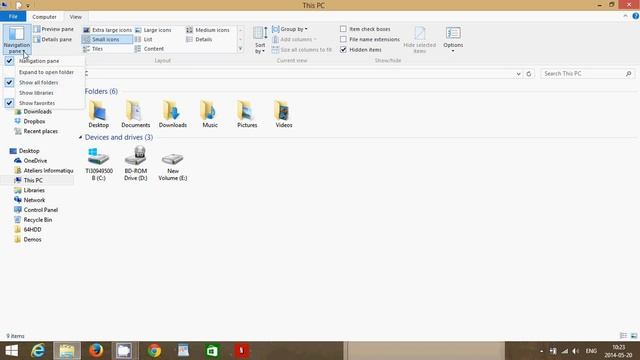Open the Desktop folder icon
The image size is (640, 360).
pyautogui.click(x=98, y=114)
